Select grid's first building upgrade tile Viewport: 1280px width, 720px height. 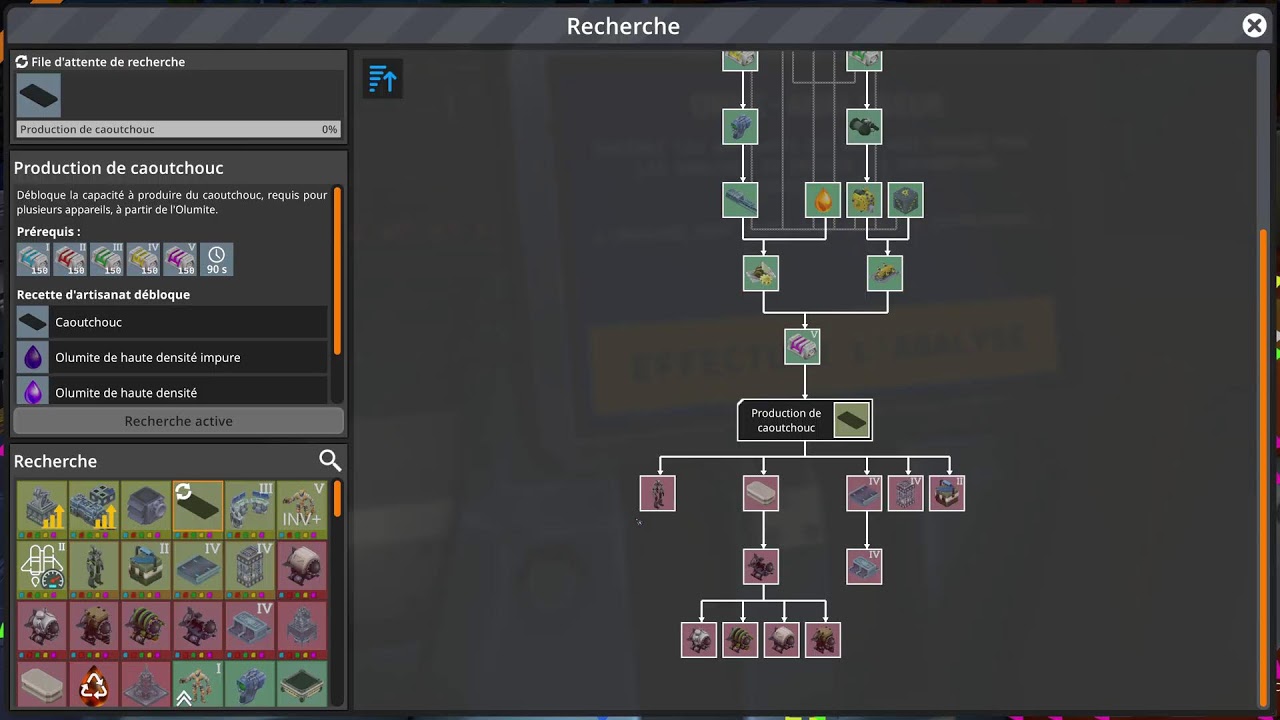42,507
